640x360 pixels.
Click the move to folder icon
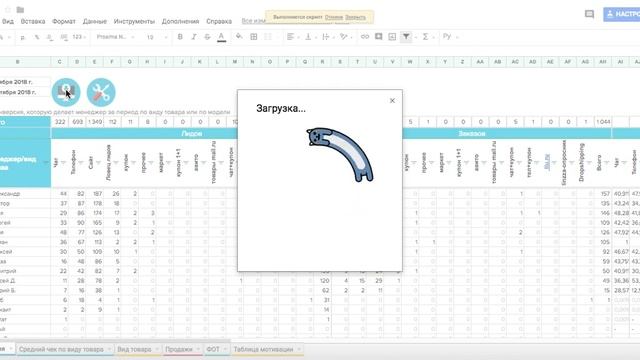coord(20,9)
